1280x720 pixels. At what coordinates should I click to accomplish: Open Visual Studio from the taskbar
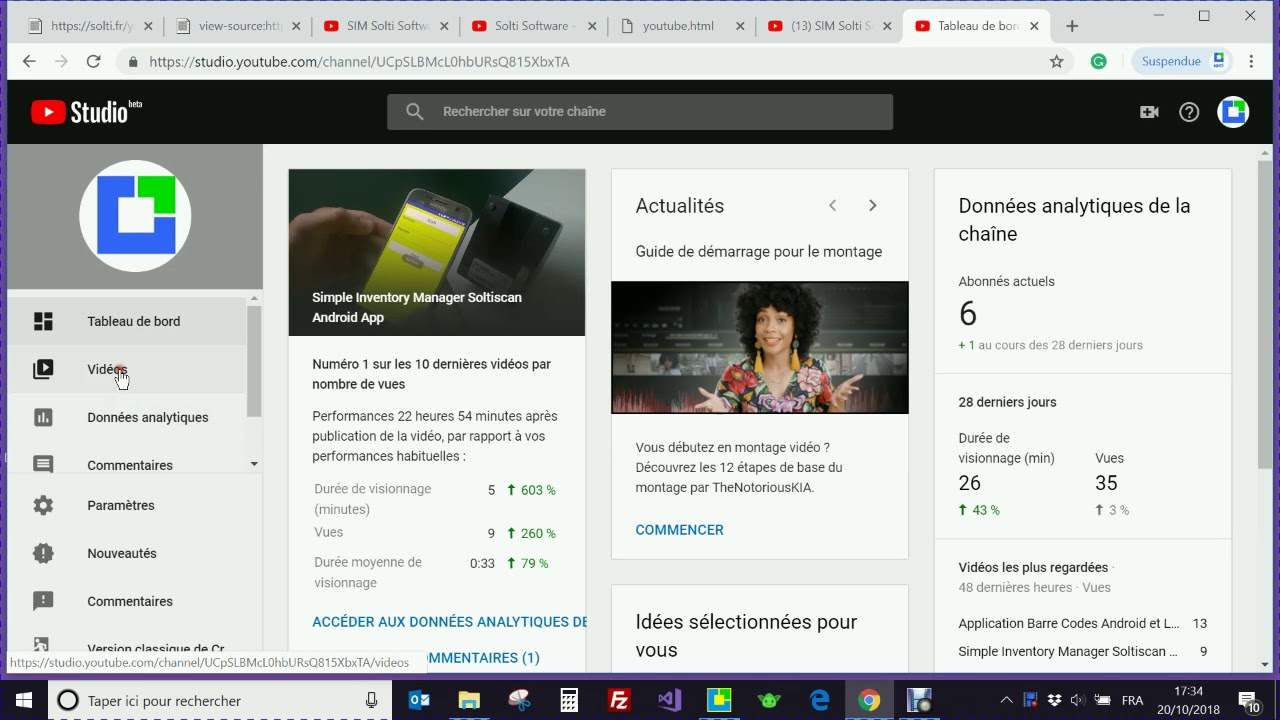click(x=669, y=700)
